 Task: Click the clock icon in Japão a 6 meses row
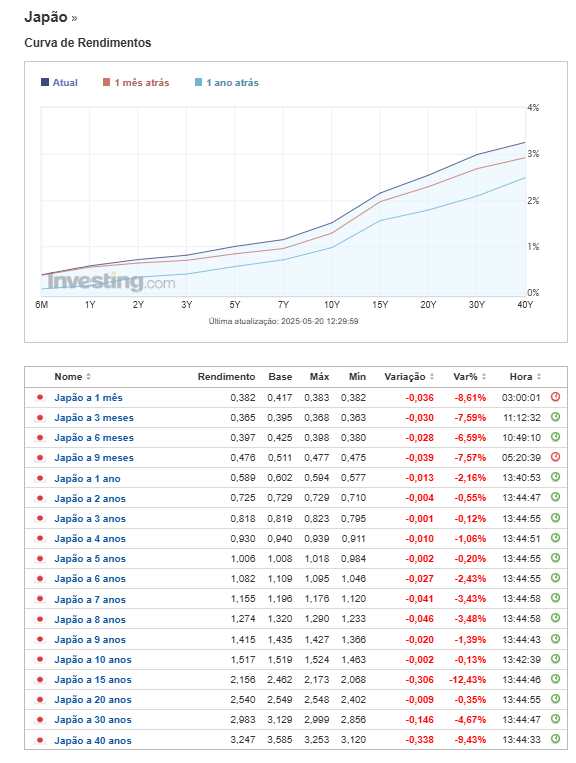555,436
